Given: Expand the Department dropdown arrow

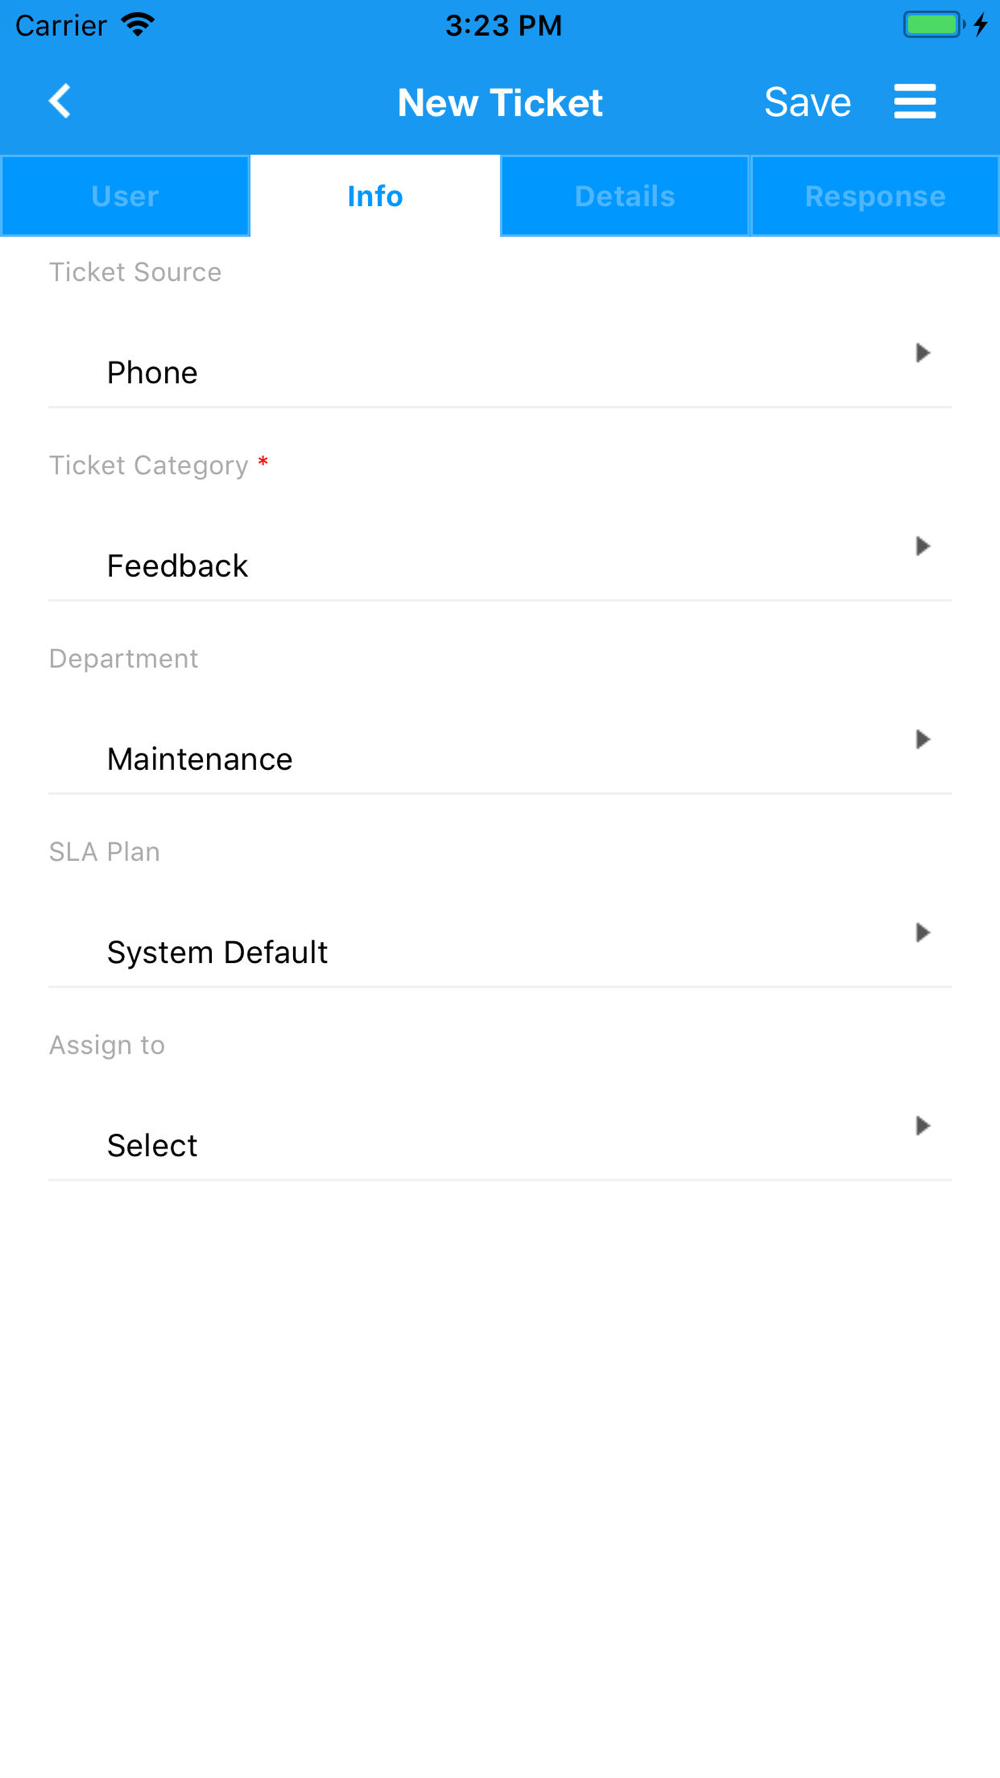Looking at the screenshot, I should tap(922, 739).
